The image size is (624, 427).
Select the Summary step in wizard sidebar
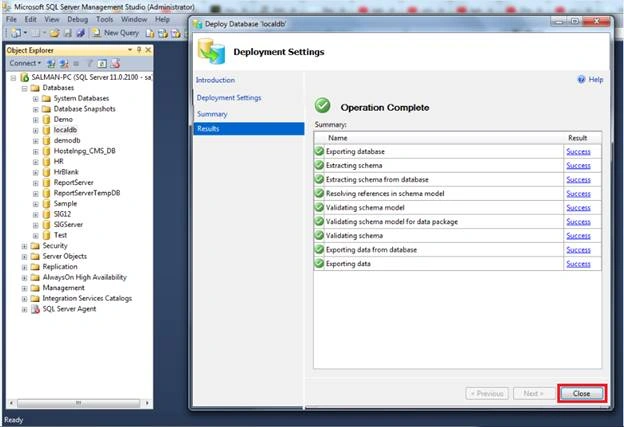pos(212,114)
